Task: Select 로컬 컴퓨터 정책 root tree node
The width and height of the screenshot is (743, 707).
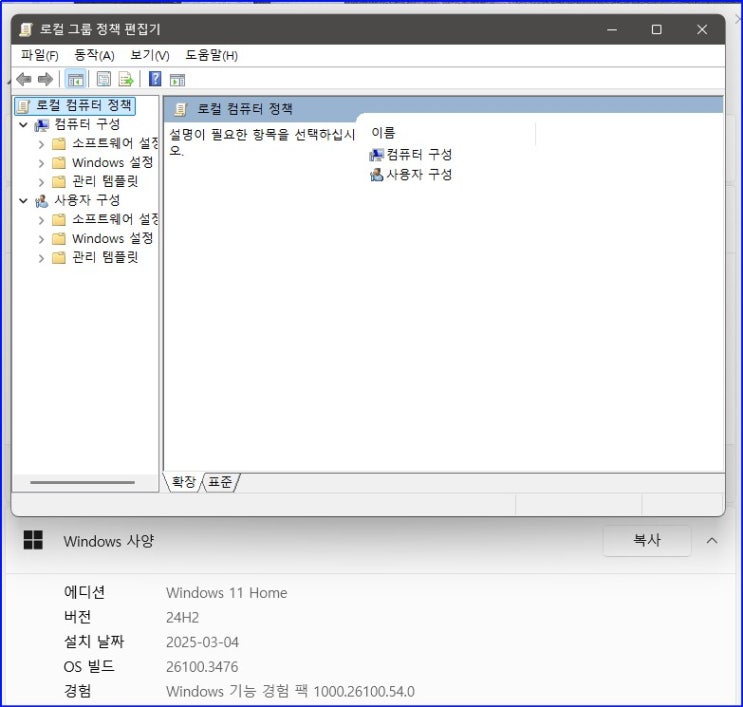Action: click(75, 106)
